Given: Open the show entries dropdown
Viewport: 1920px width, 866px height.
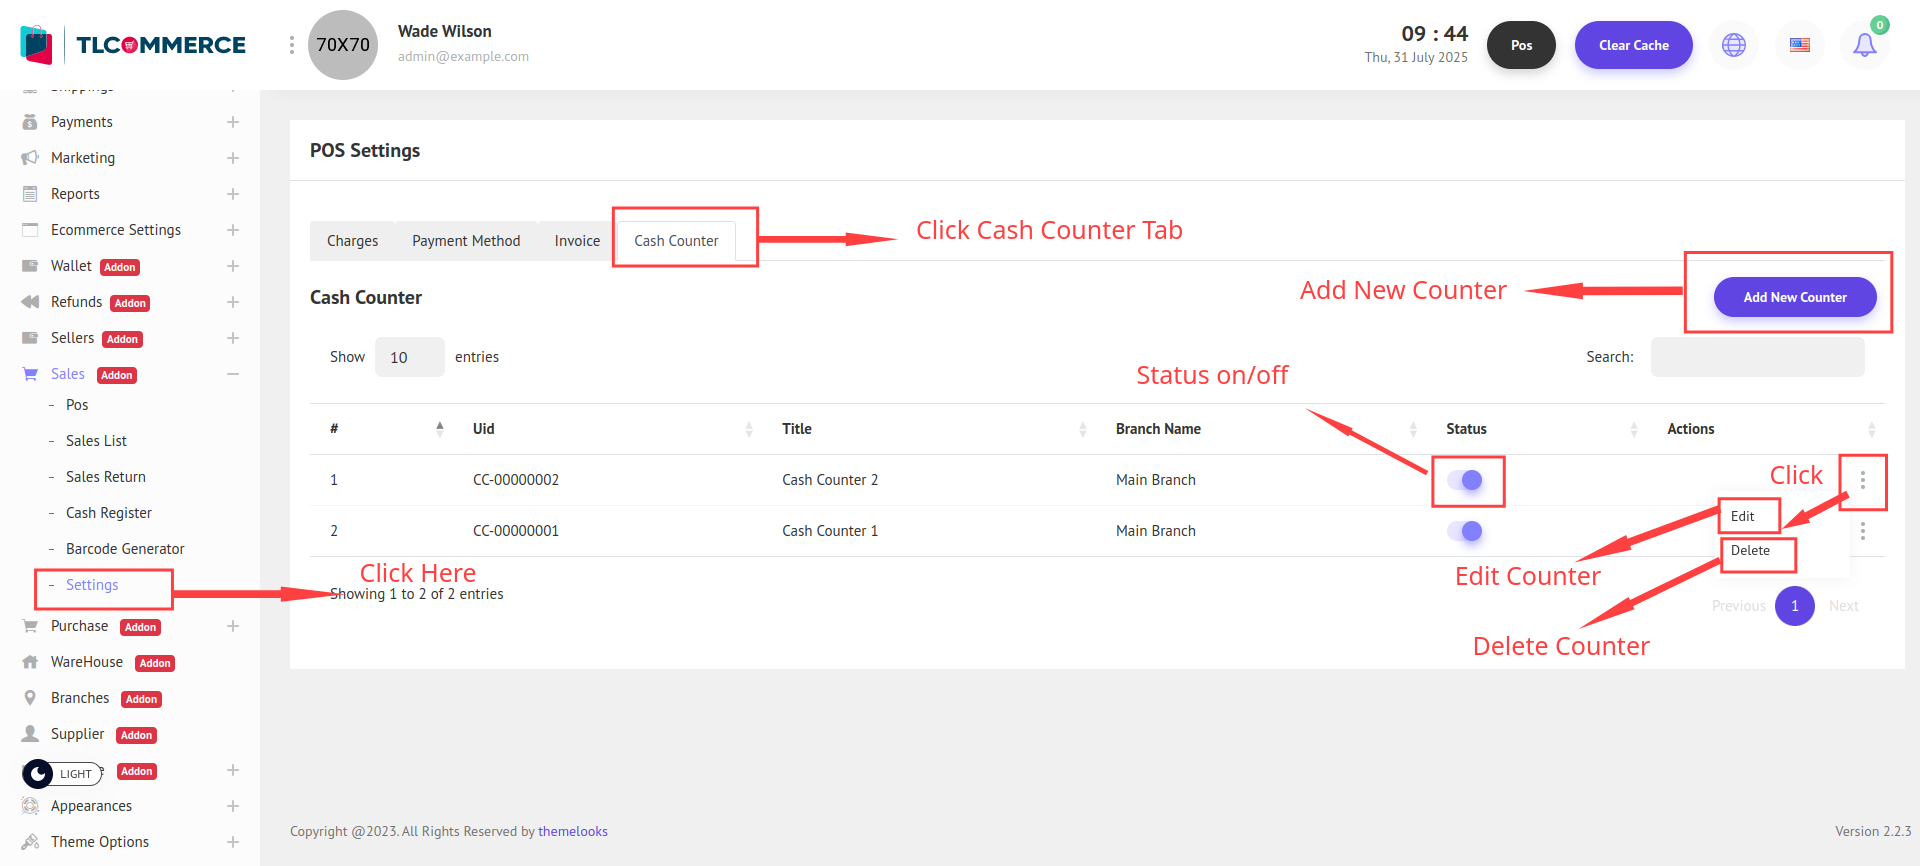Looking at the screenshot, I should coord(409,357).
